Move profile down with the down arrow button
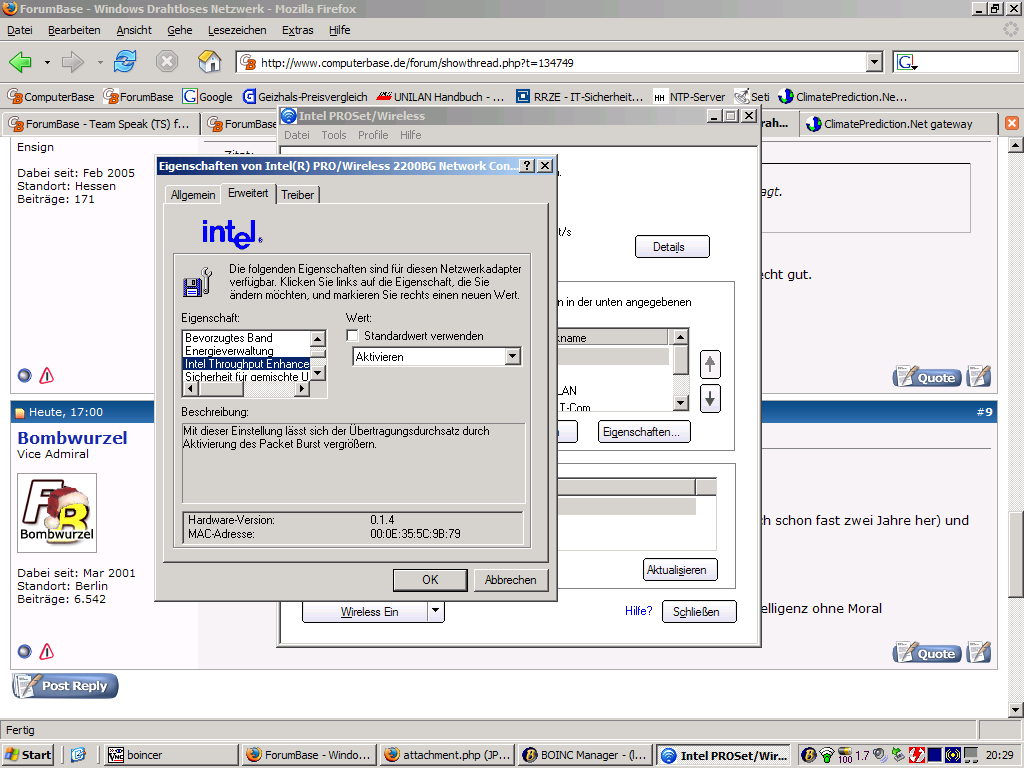The image size is (1024, 768). [710, 398]
